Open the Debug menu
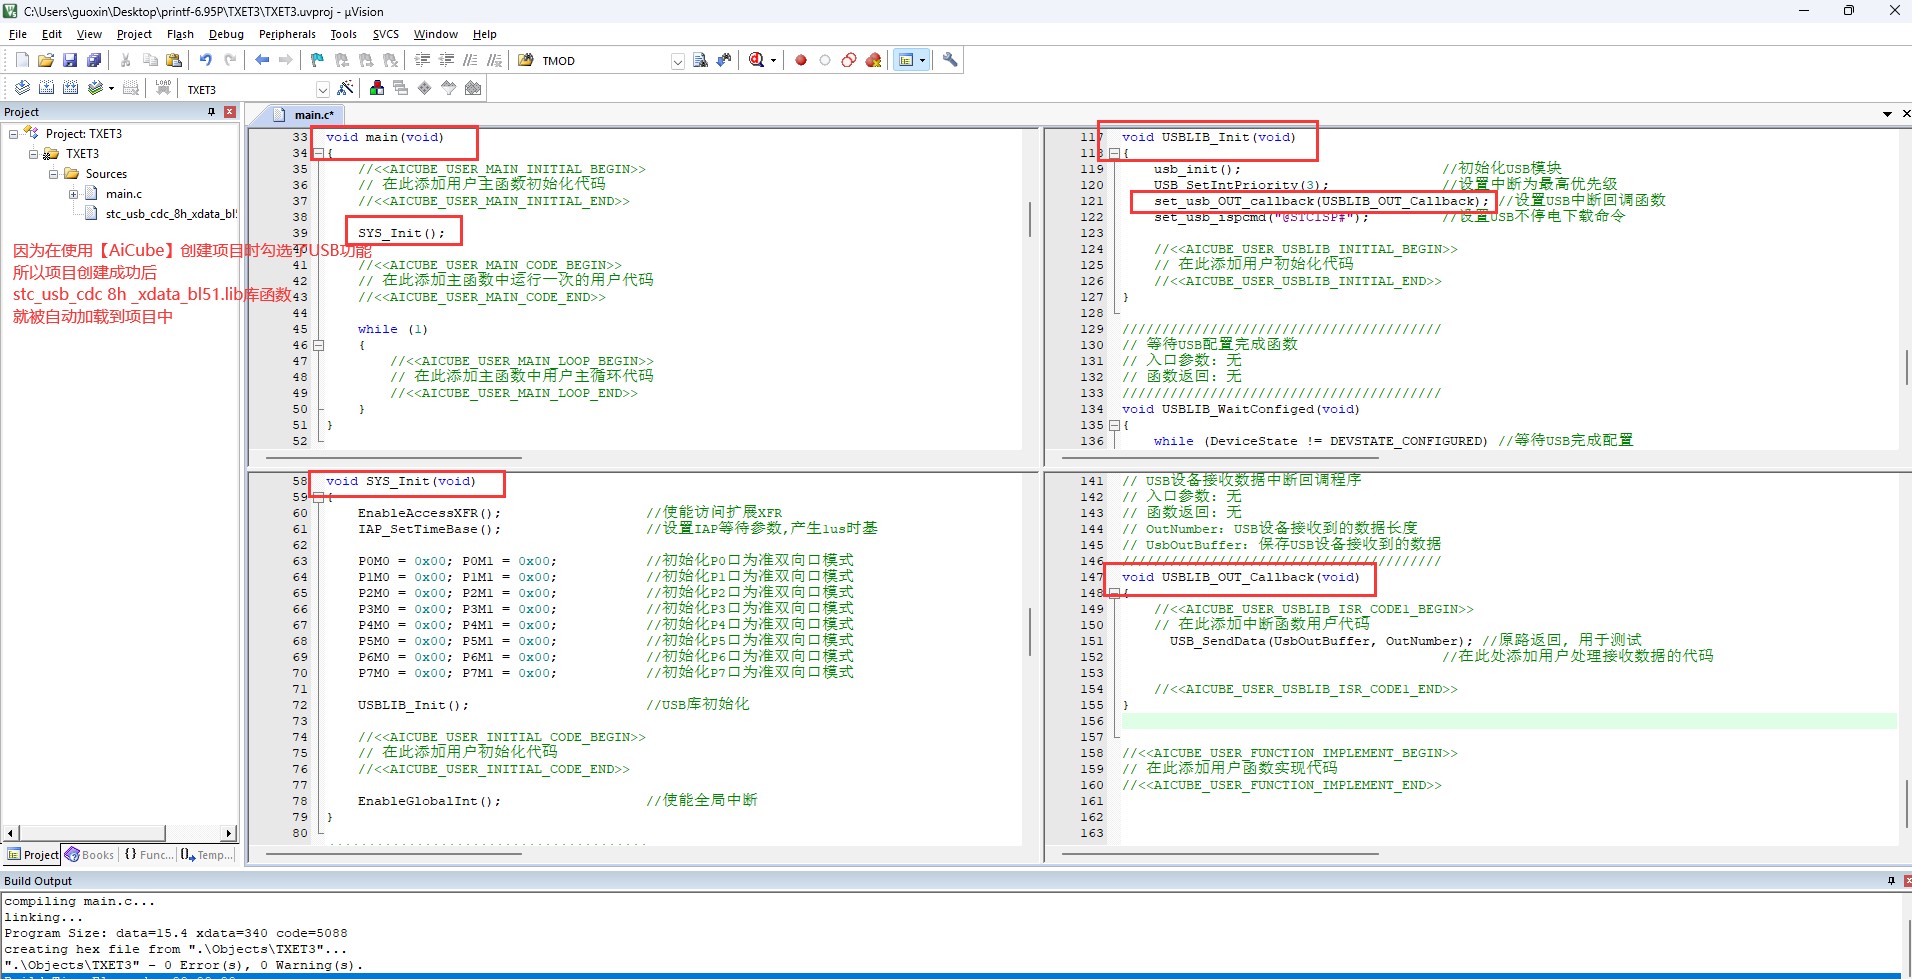 click(x=226, y=34)
